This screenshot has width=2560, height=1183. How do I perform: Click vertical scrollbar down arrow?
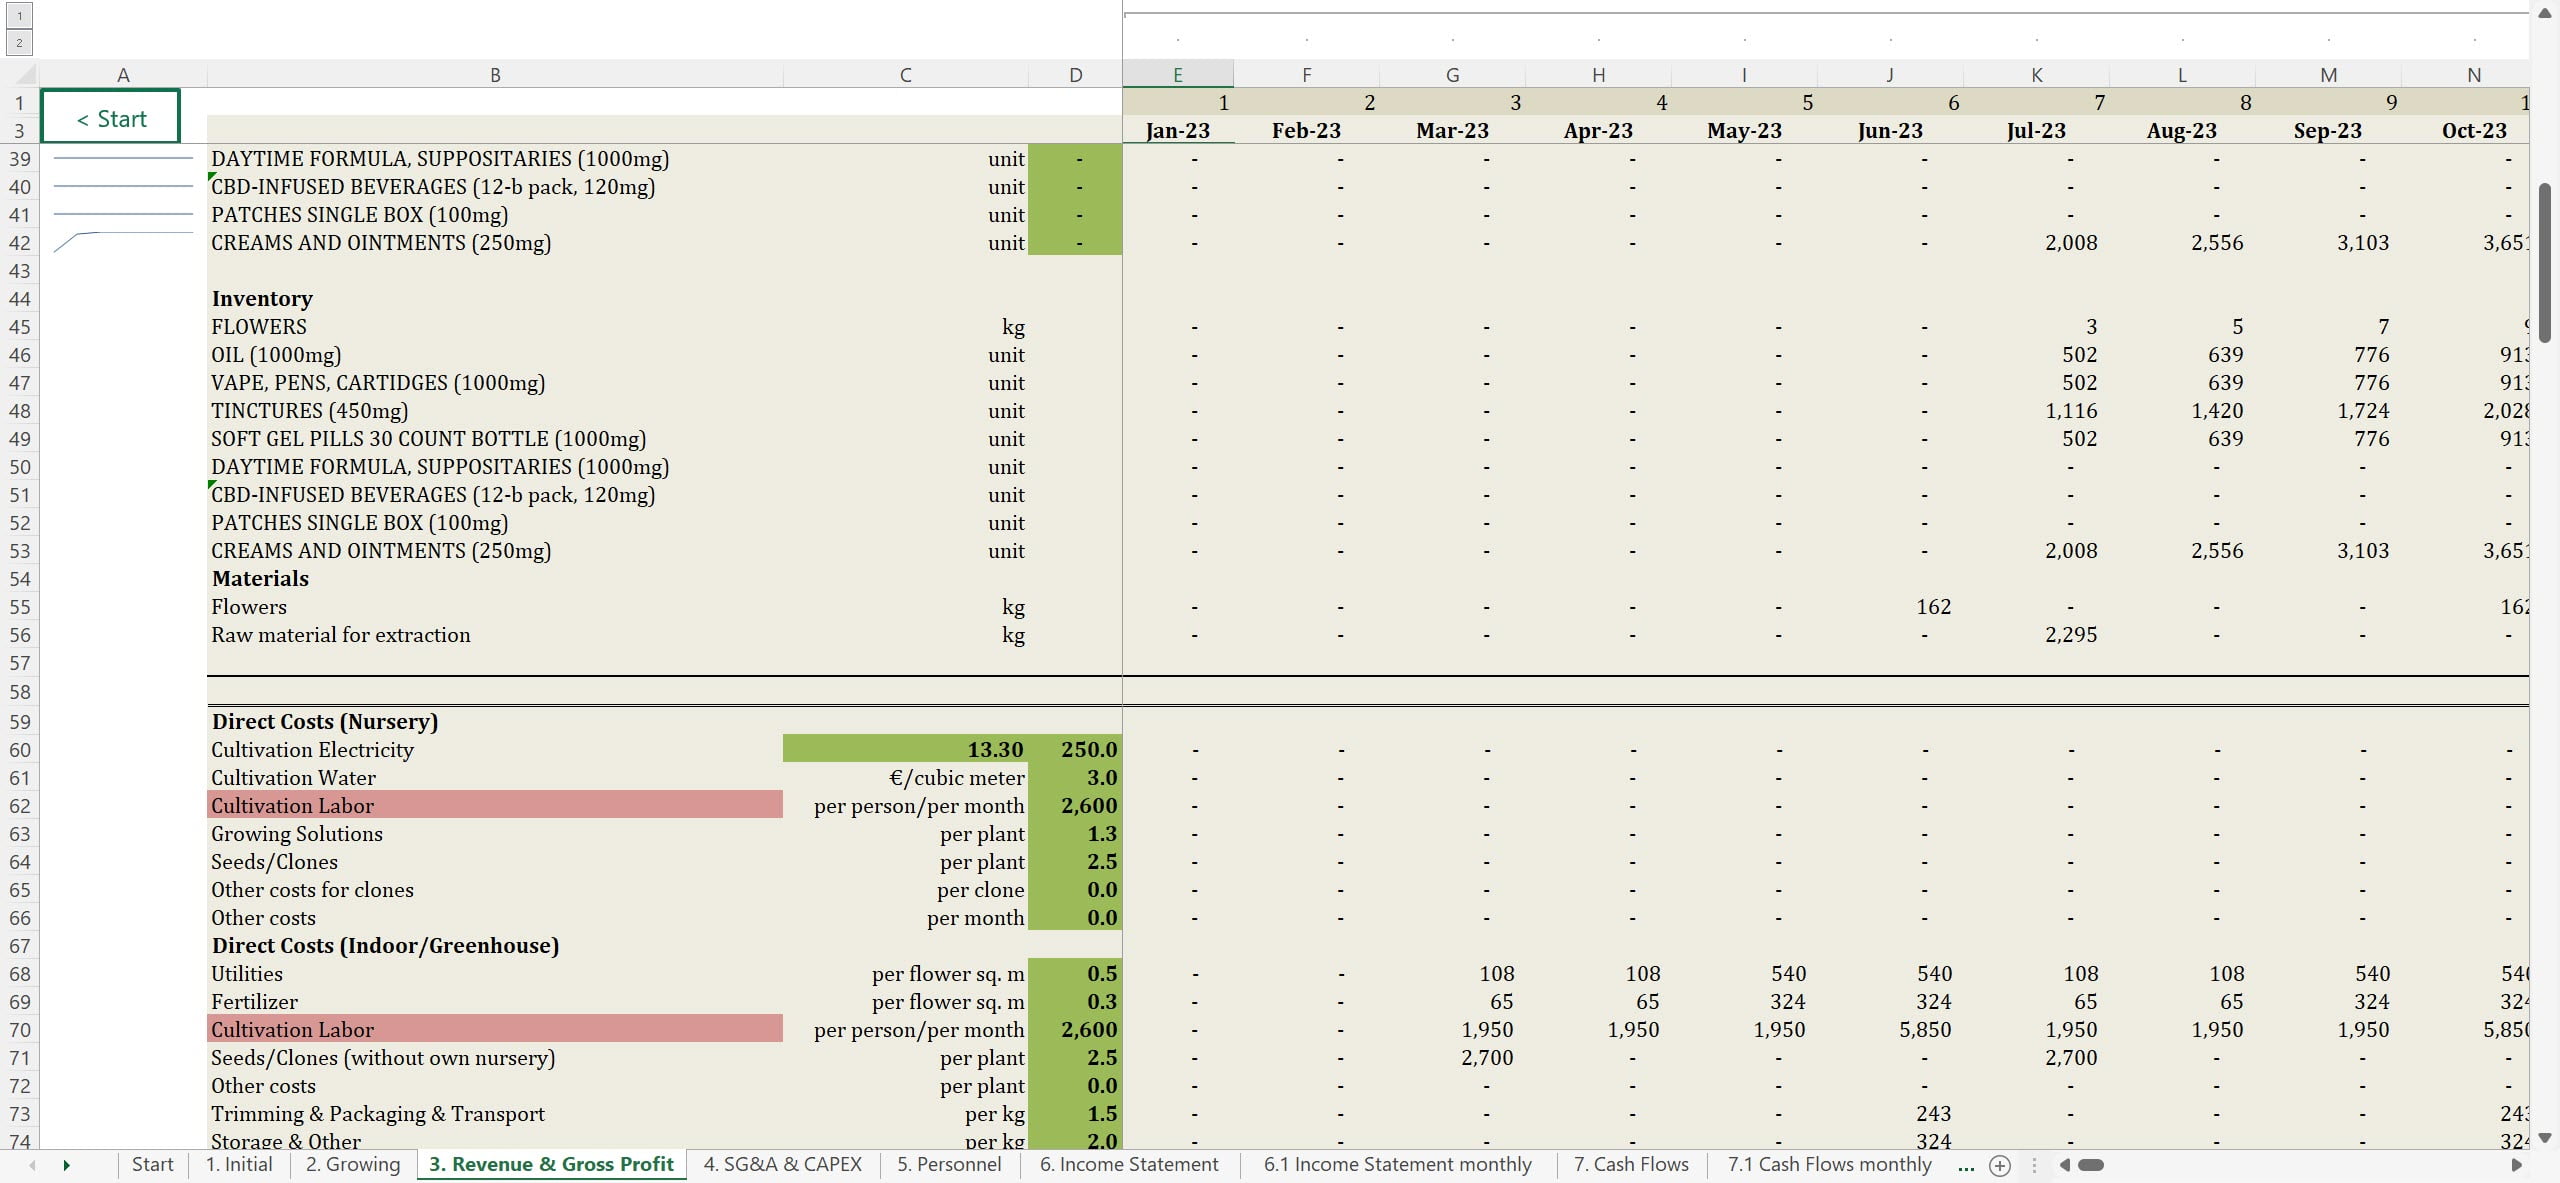(x=2545, y=1138)
